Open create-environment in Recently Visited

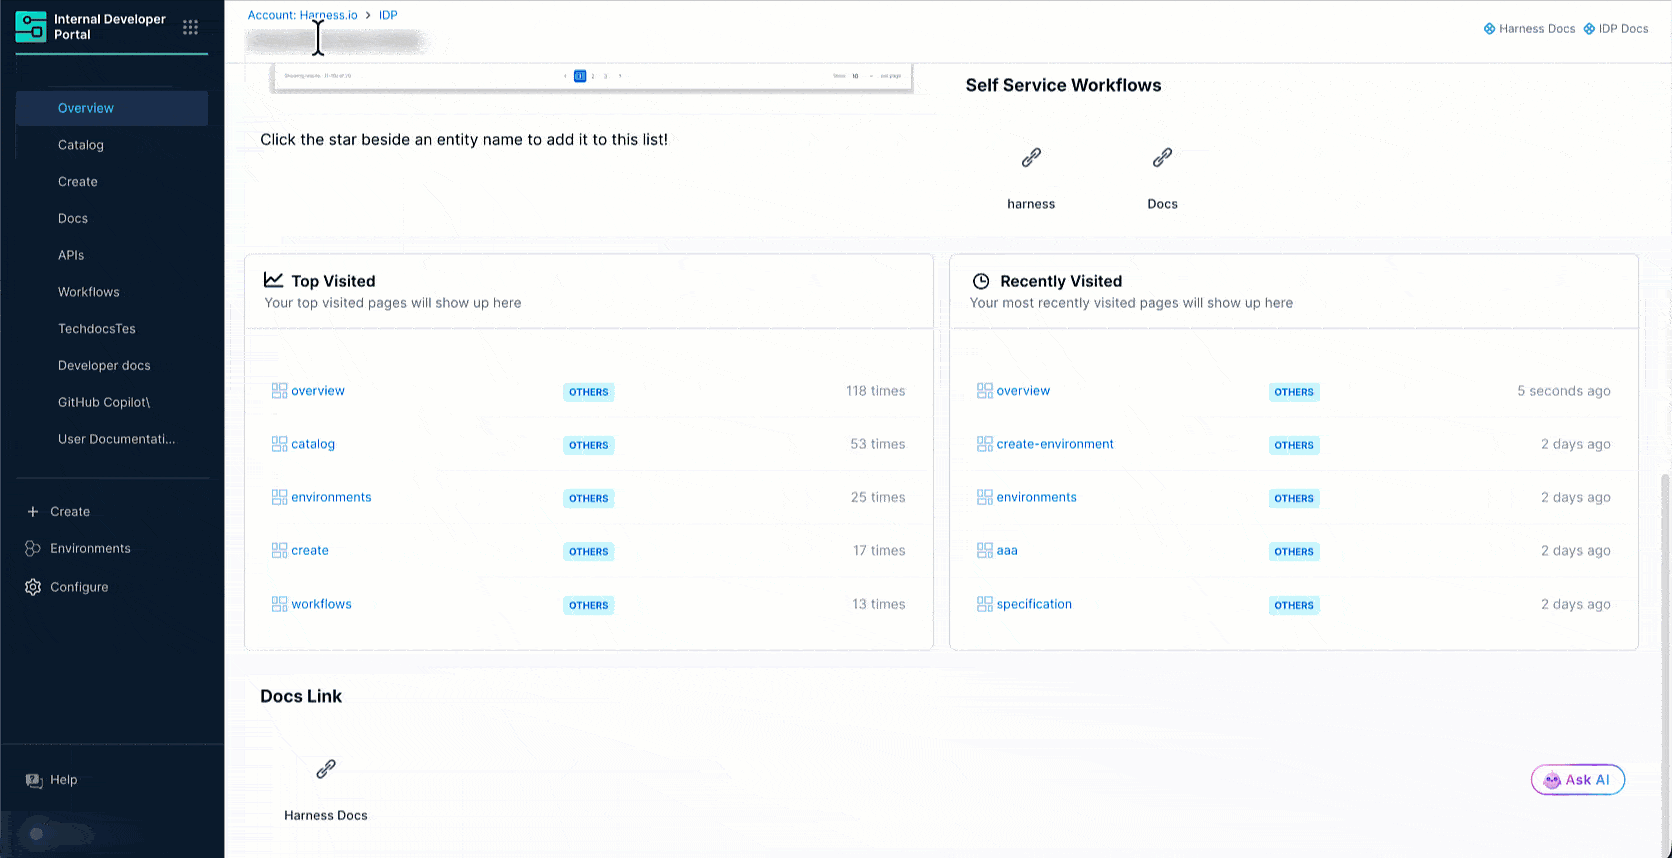(x=1054, y=444)
